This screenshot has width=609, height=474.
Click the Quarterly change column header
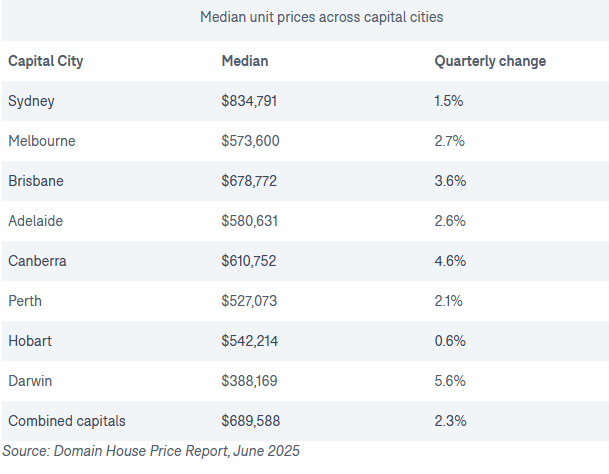490,61
